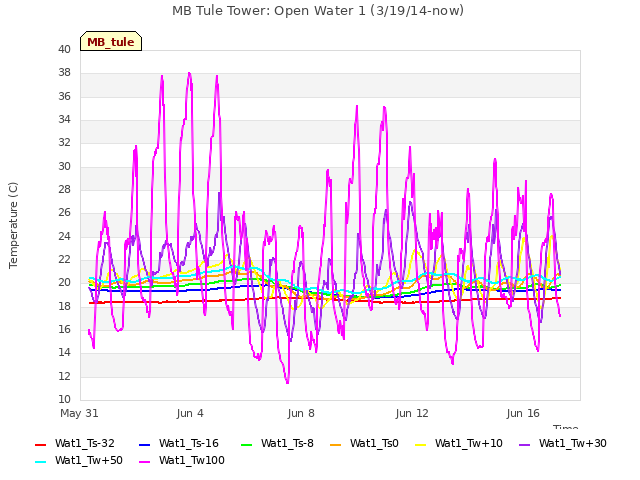This screenshot has height=480, width=640.
Task: Select the Wat1_Tw+10 legend label
Action: tap(469, 444)
